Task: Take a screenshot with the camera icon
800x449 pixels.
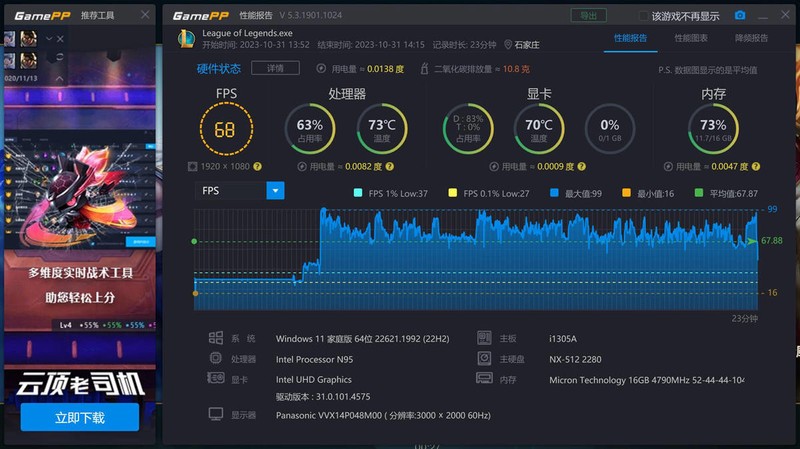Action: tap(740, 15)
